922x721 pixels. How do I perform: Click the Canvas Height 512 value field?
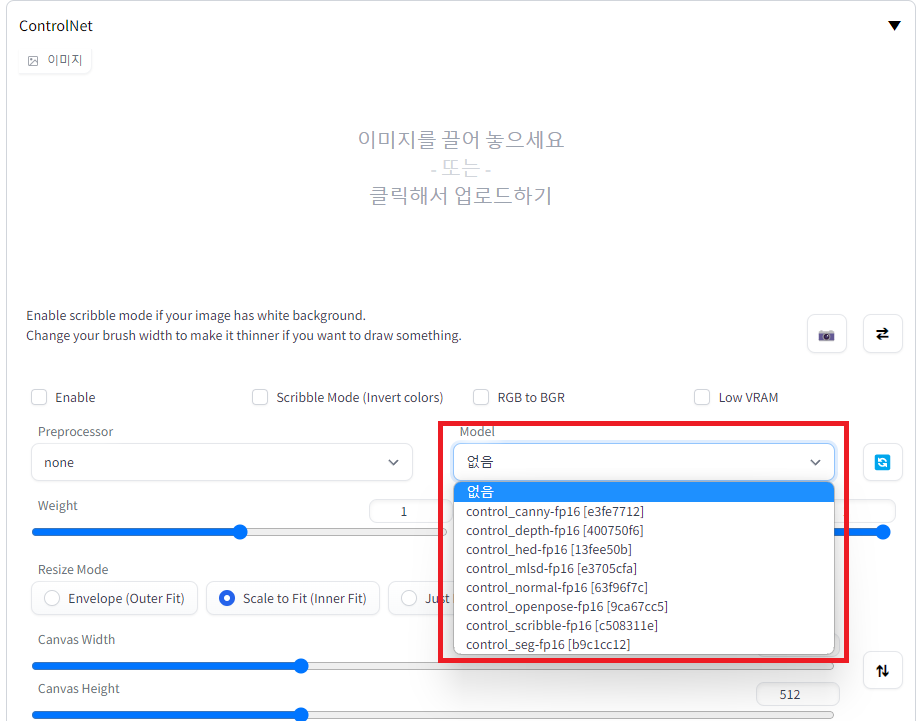click(797, 693)
